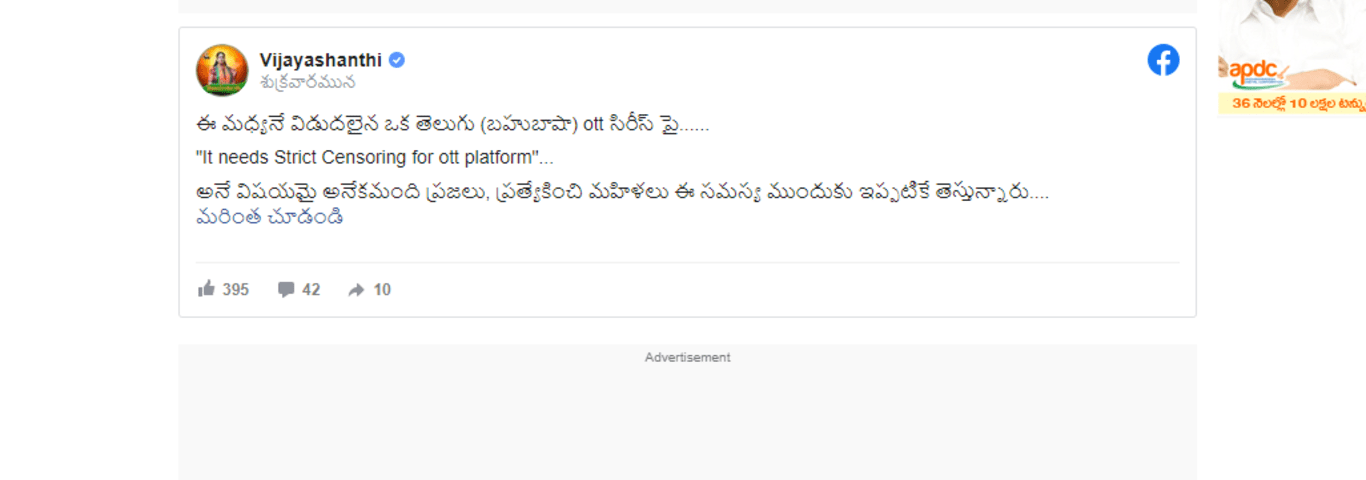
Task: View the 395 likes count
Action: pos(236,290)
